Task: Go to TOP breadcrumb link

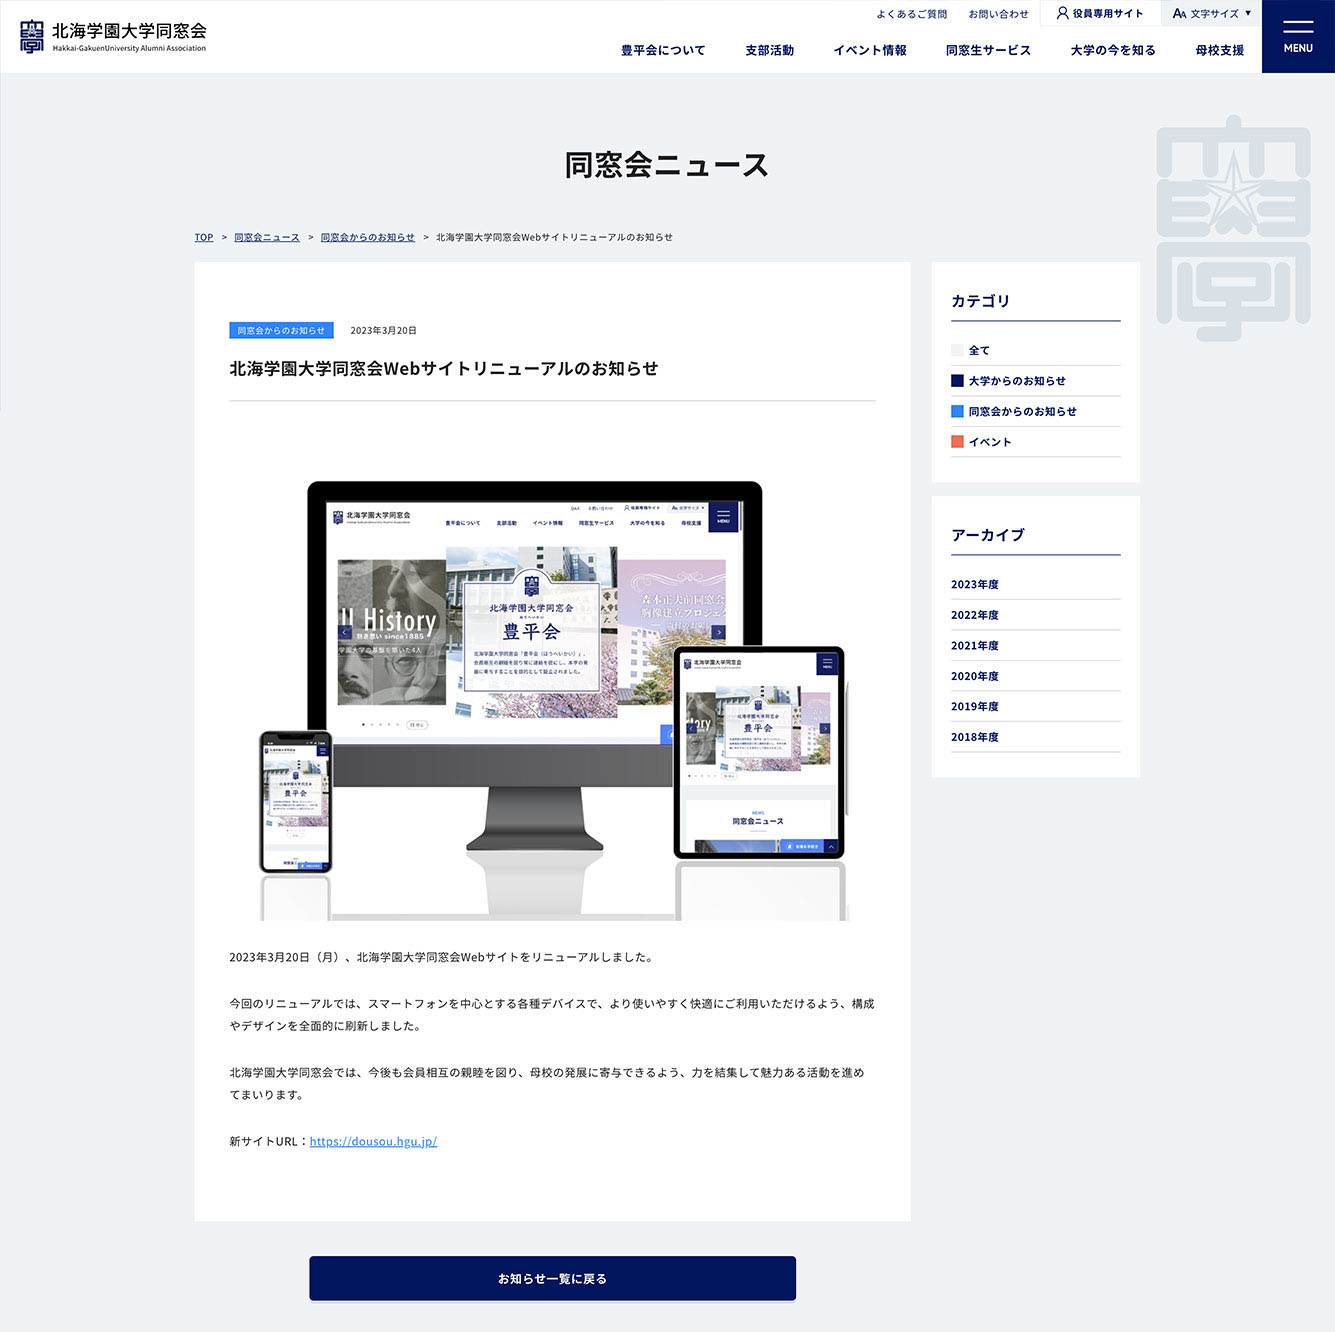Action: pyautogui.click(x=204, y=237)
